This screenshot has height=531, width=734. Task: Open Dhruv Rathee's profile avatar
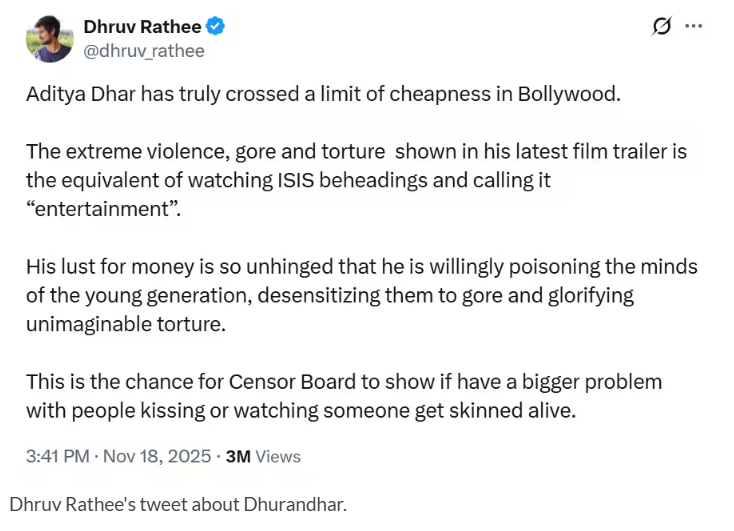pos(49,39)
